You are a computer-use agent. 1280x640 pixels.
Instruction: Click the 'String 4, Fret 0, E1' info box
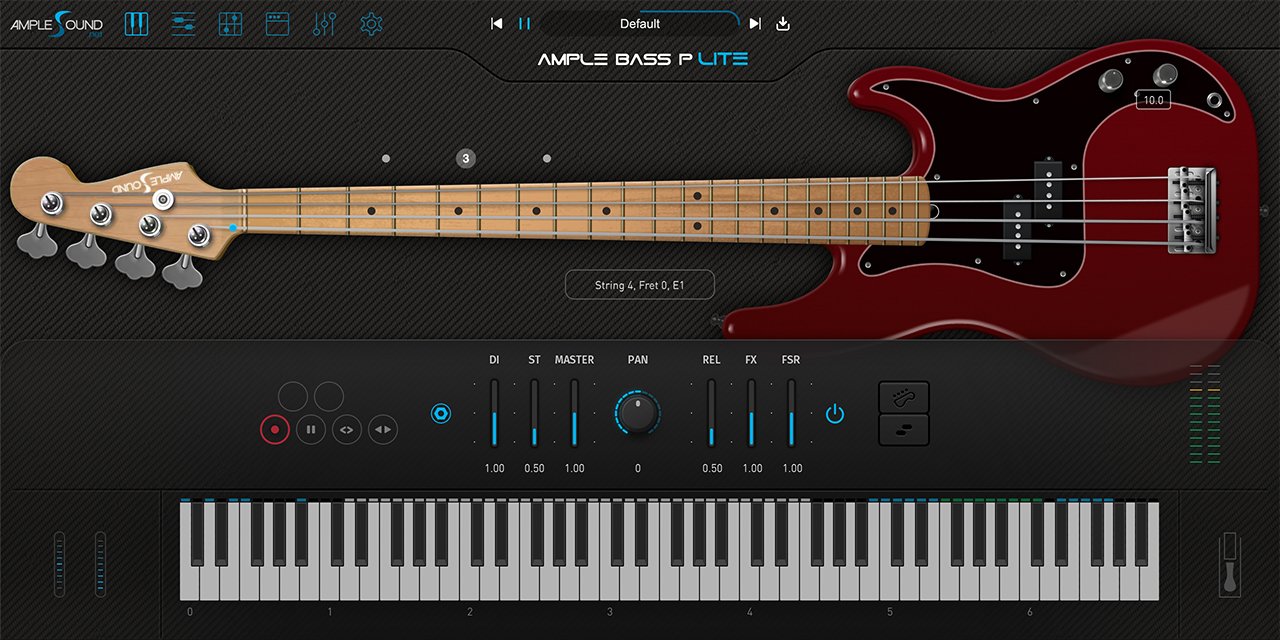640,285
